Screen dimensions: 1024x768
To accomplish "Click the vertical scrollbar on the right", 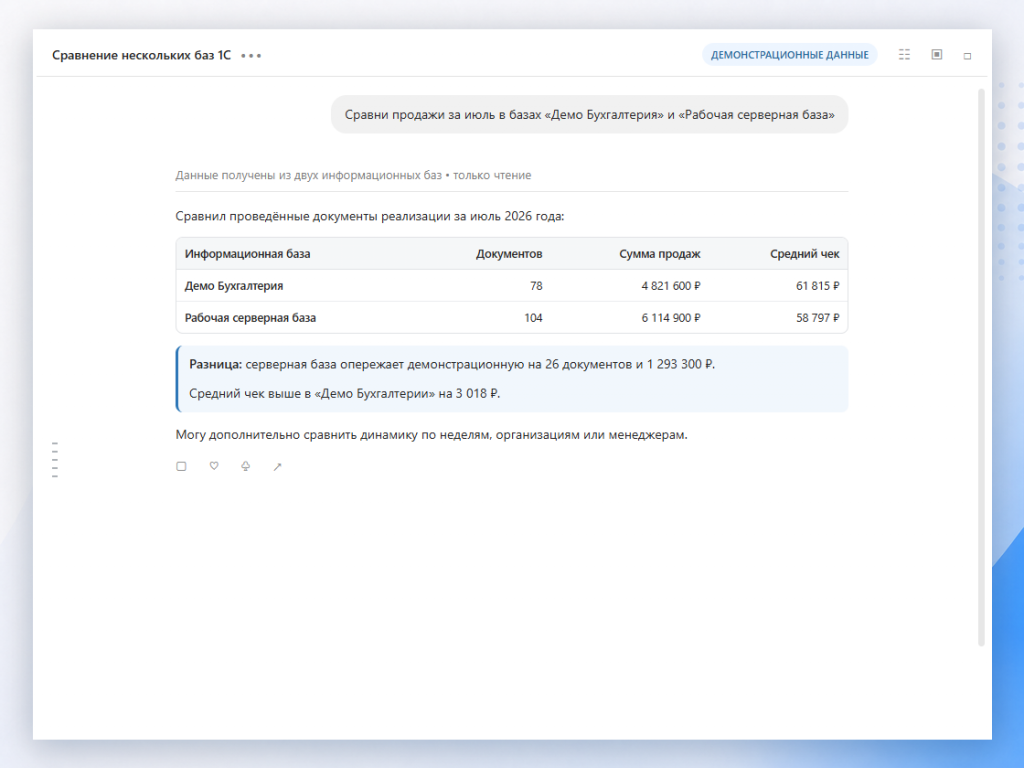I will [x=981, y=367].
